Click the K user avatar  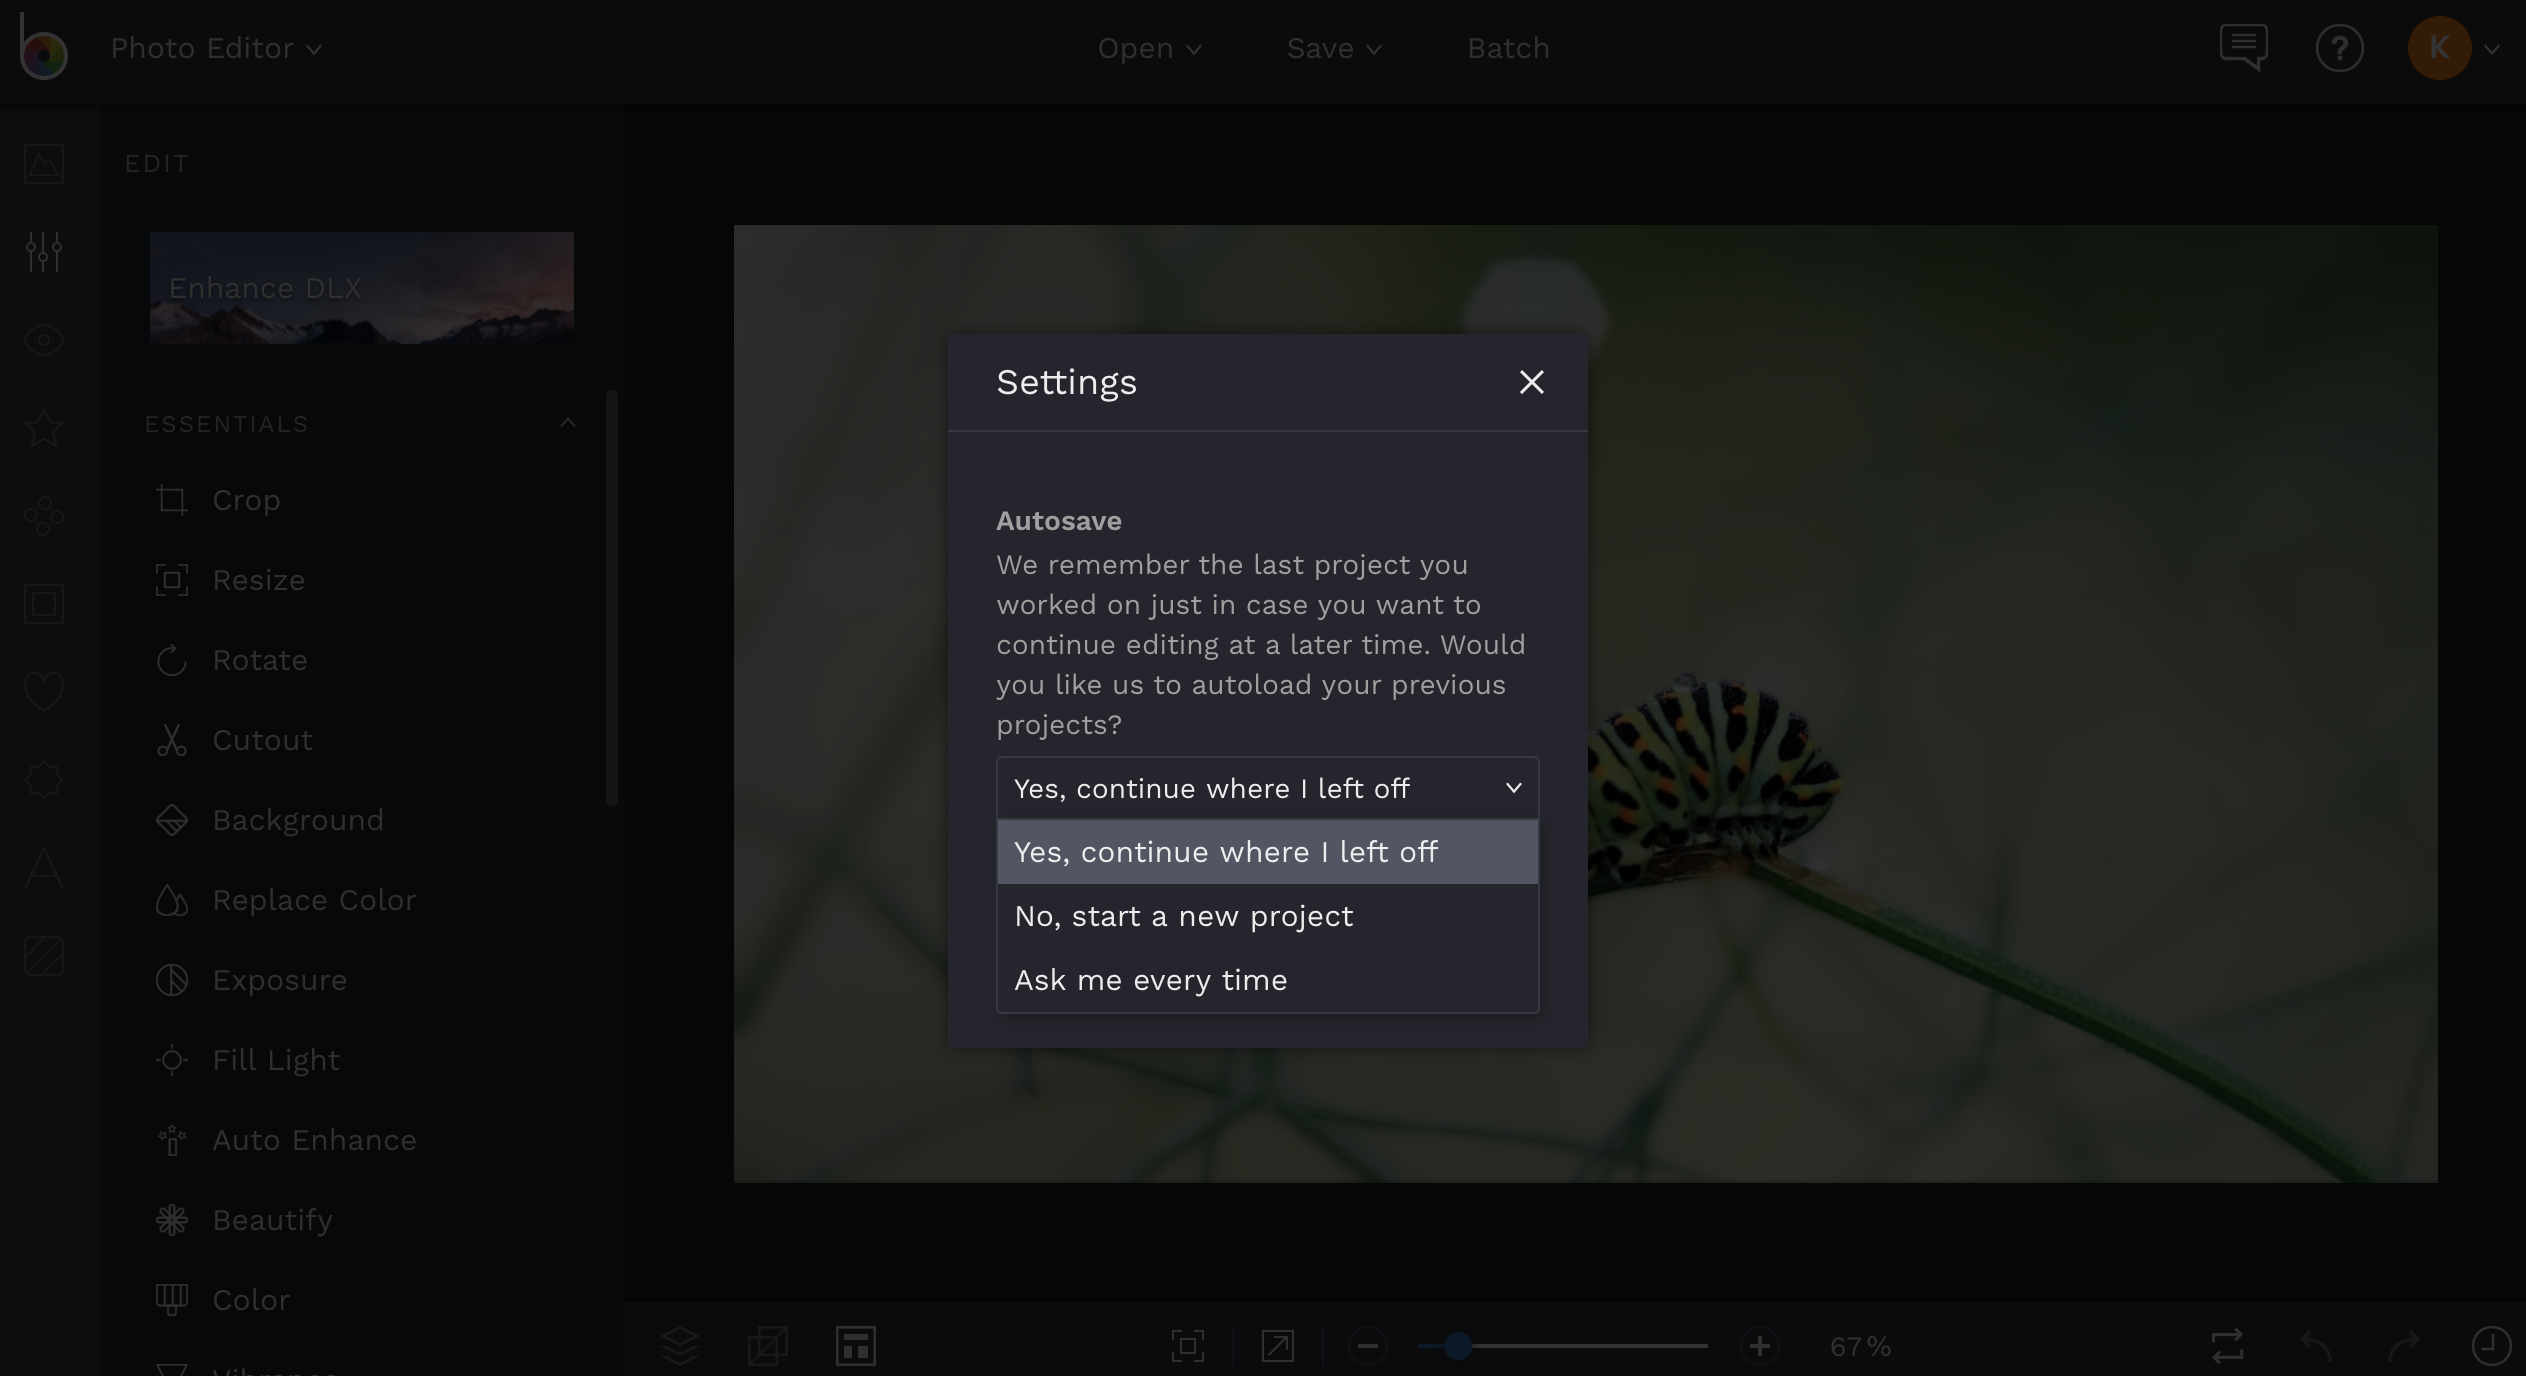coord(2439,48)
